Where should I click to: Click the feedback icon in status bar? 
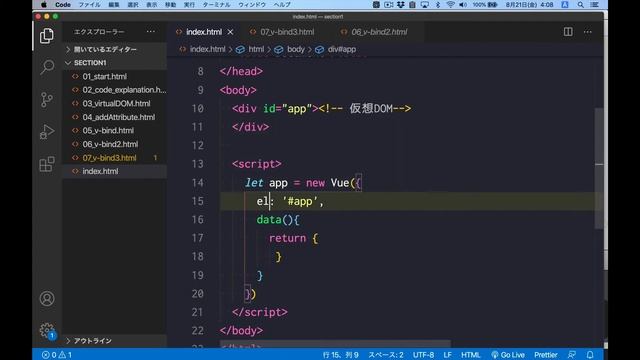(x=571, y=355)
